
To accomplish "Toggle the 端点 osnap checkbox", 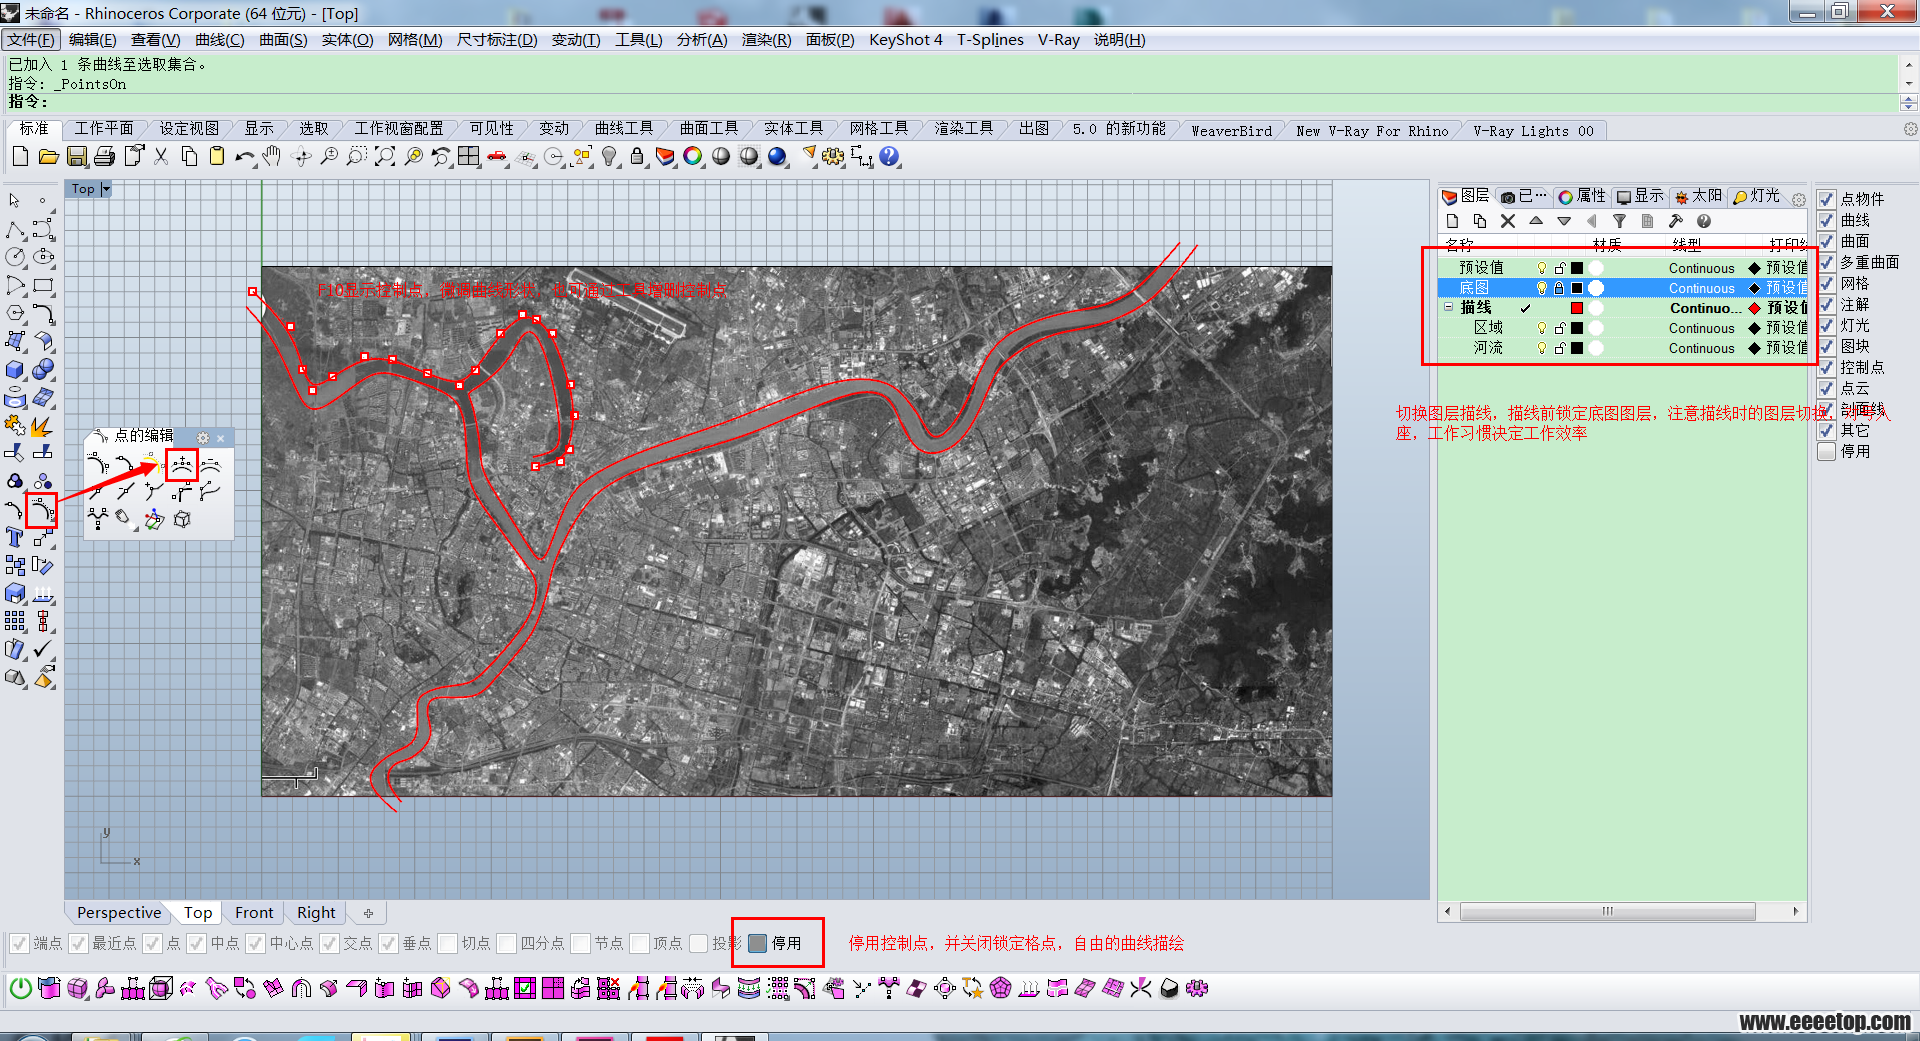I will click(19, 943).
